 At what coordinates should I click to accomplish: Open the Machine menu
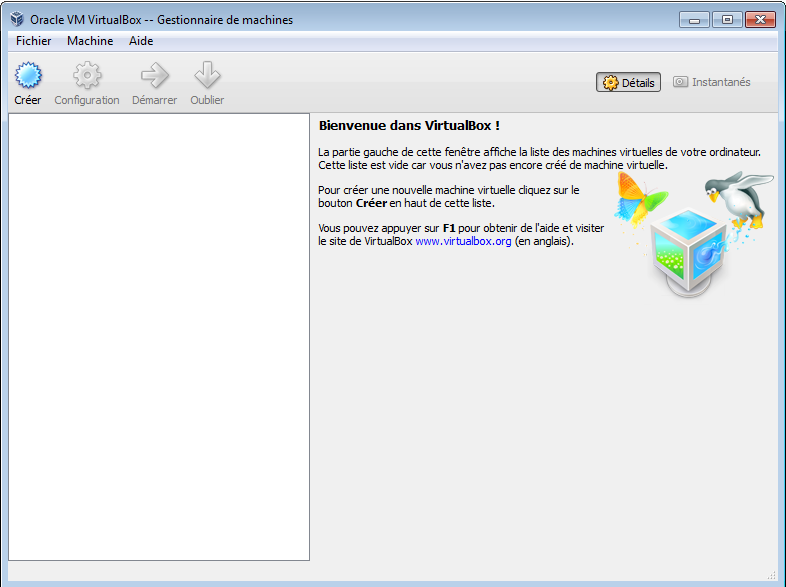90,41
